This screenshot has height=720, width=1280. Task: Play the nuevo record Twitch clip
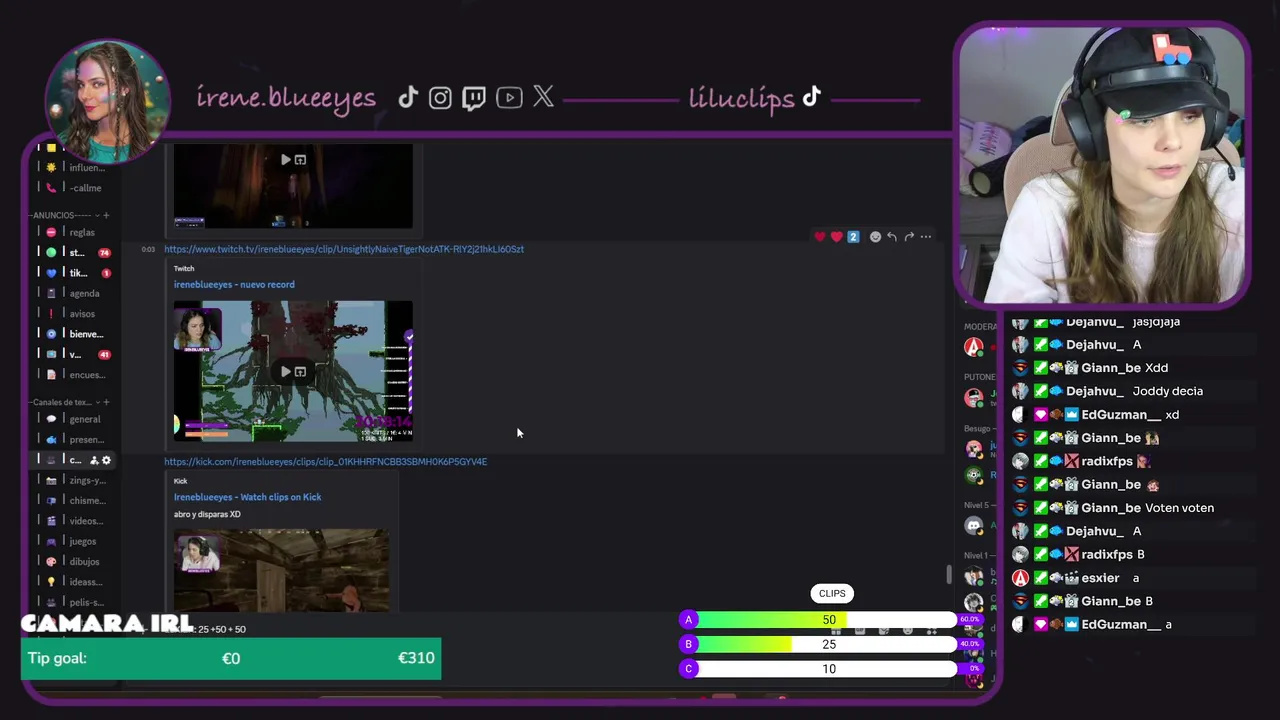(286, 372)
